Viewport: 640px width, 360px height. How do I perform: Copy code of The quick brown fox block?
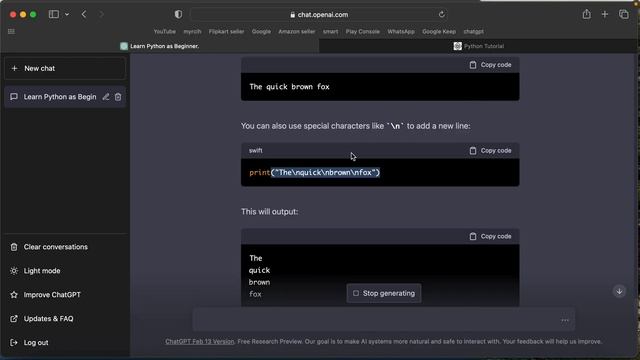490,65
